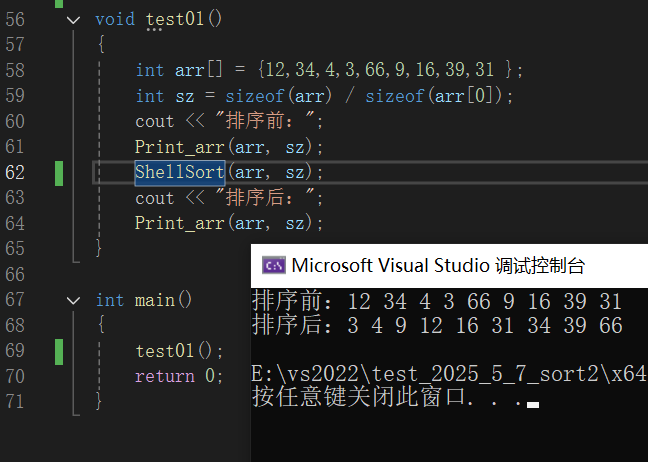Click the opening brace on line 57
This screenshot has height=462, width=648.
[x=100, y=44]
